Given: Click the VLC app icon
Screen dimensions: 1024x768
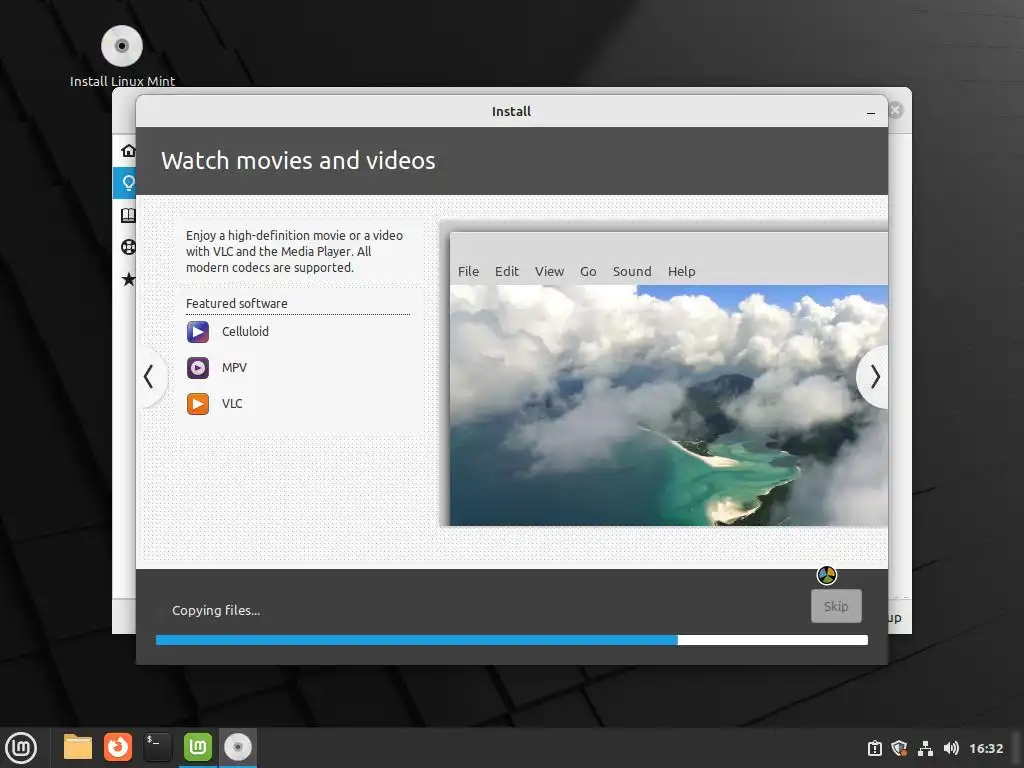Looking at the screenshot, I should (x=198, y=404).
